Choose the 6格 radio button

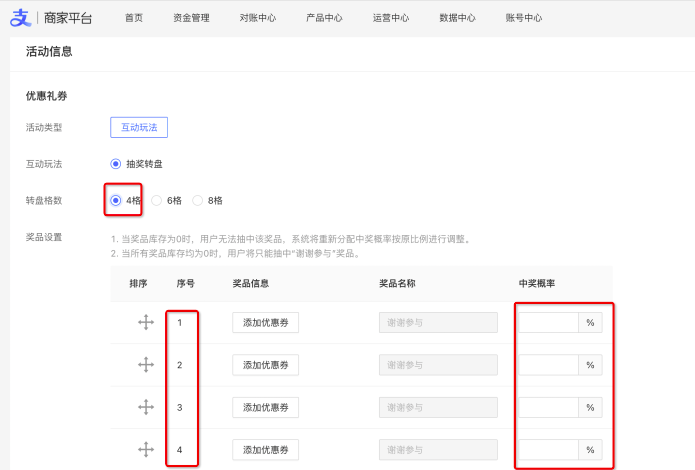(157, 200)
